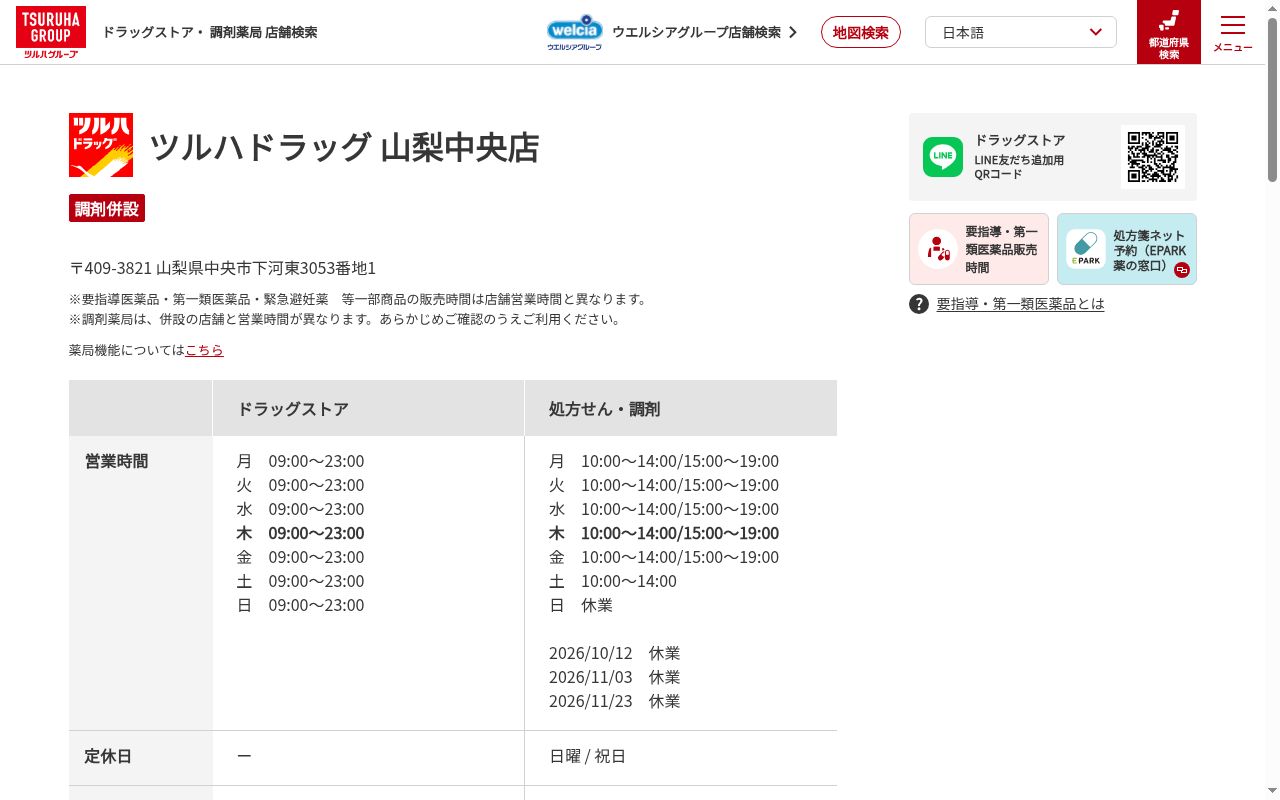Click the ツルハドラッグ 山梨中央店 heading
The width and height of the screenshot is (1280, 800).
[344, 147]
